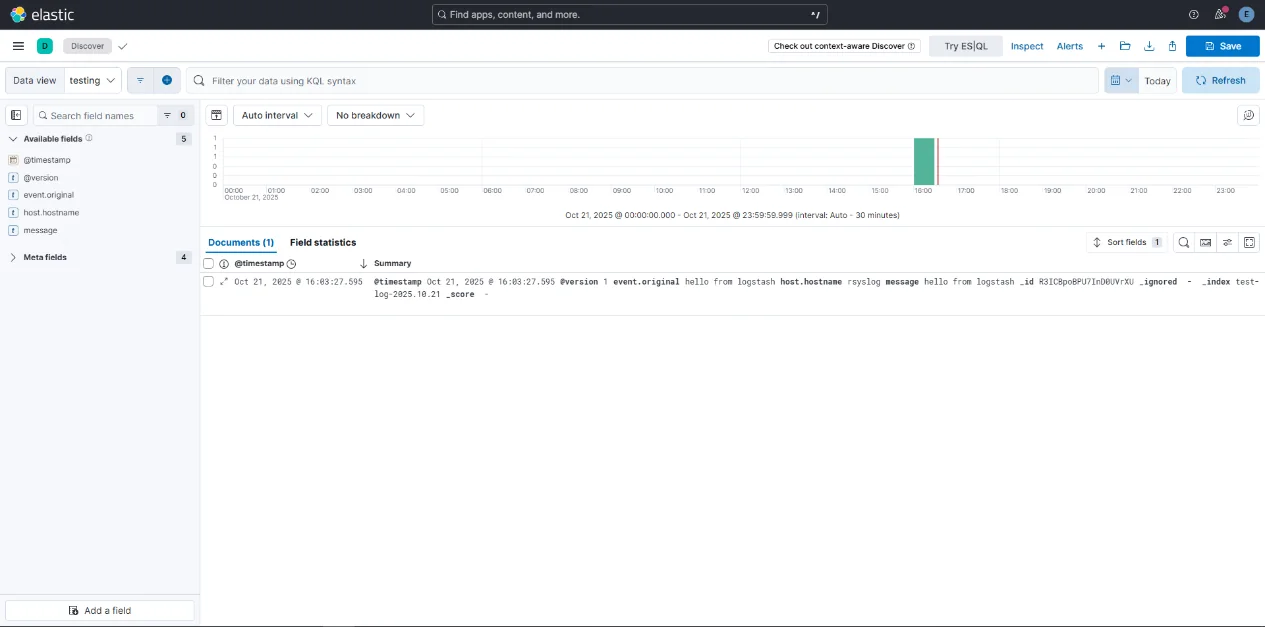Tick the select-all rows checkbox
The height and width of the screenshot is (627, 1265).
208,263
